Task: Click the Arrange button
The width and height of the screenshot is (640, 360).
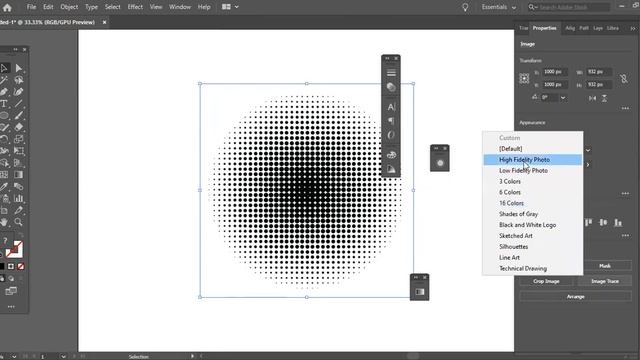Action: pos(576,297)
